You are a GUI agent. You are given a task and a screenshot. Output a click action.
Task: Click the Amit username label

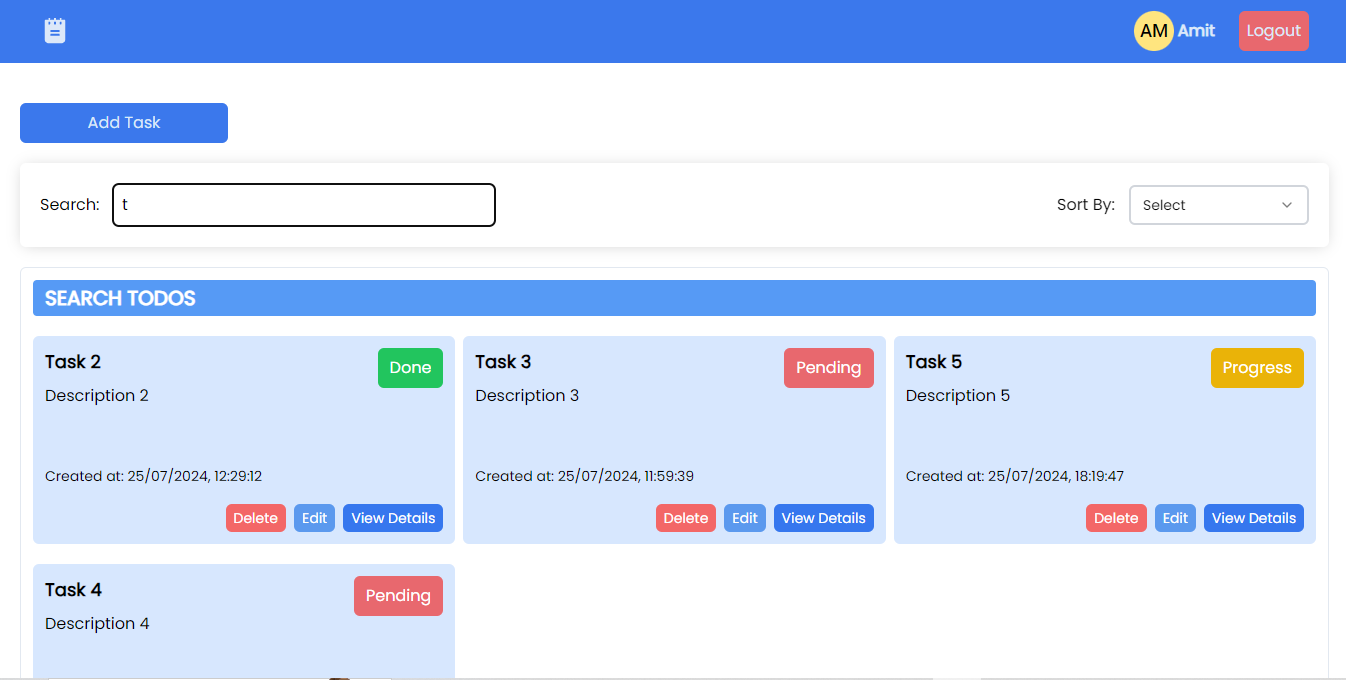(1196, 31)
